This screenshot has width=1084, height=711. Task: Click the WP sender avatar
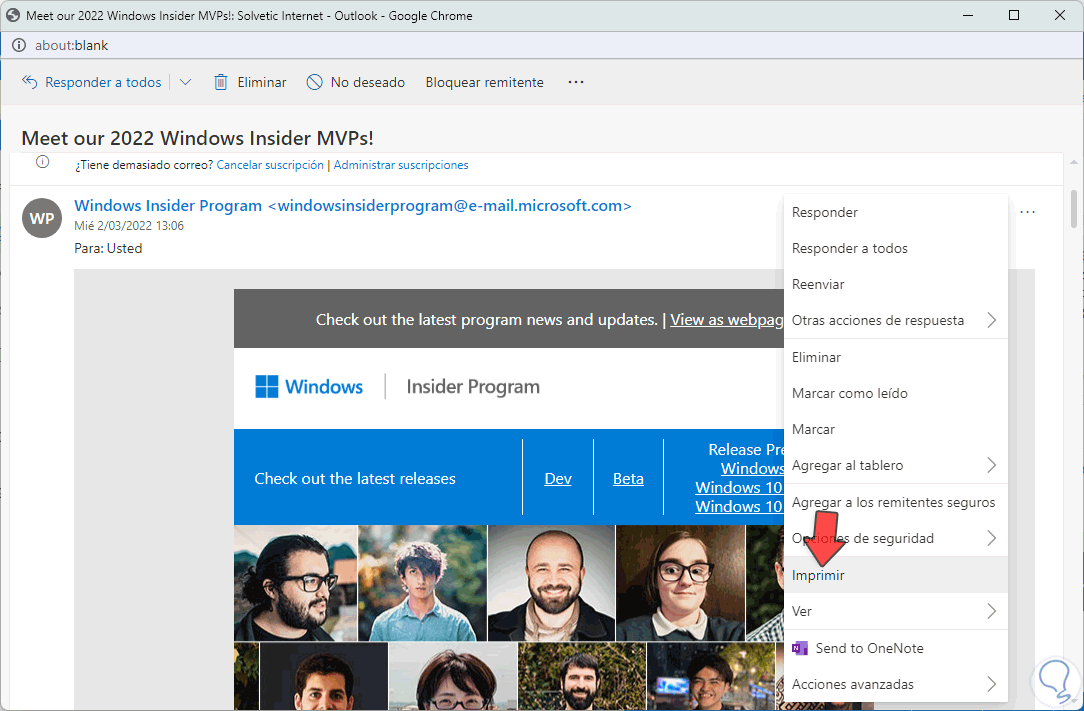click(42, 218)
